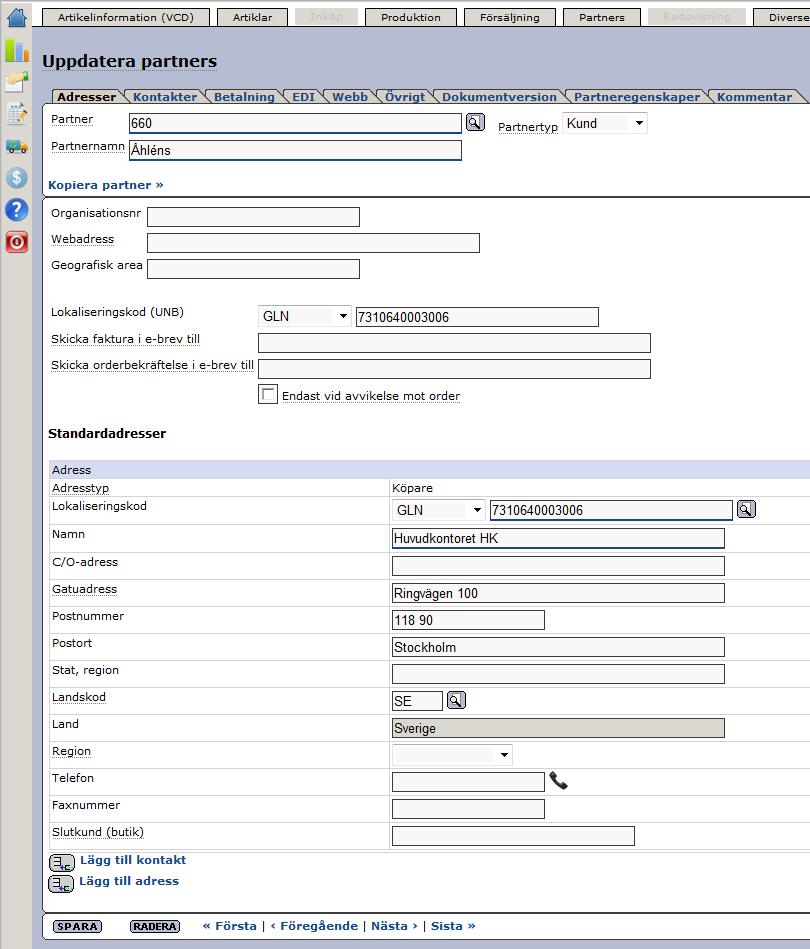Image resolution: width=810 pixels, height=949 pixels.
Task: Click the Geografisk area field
Action: click(x=254, y=269)
